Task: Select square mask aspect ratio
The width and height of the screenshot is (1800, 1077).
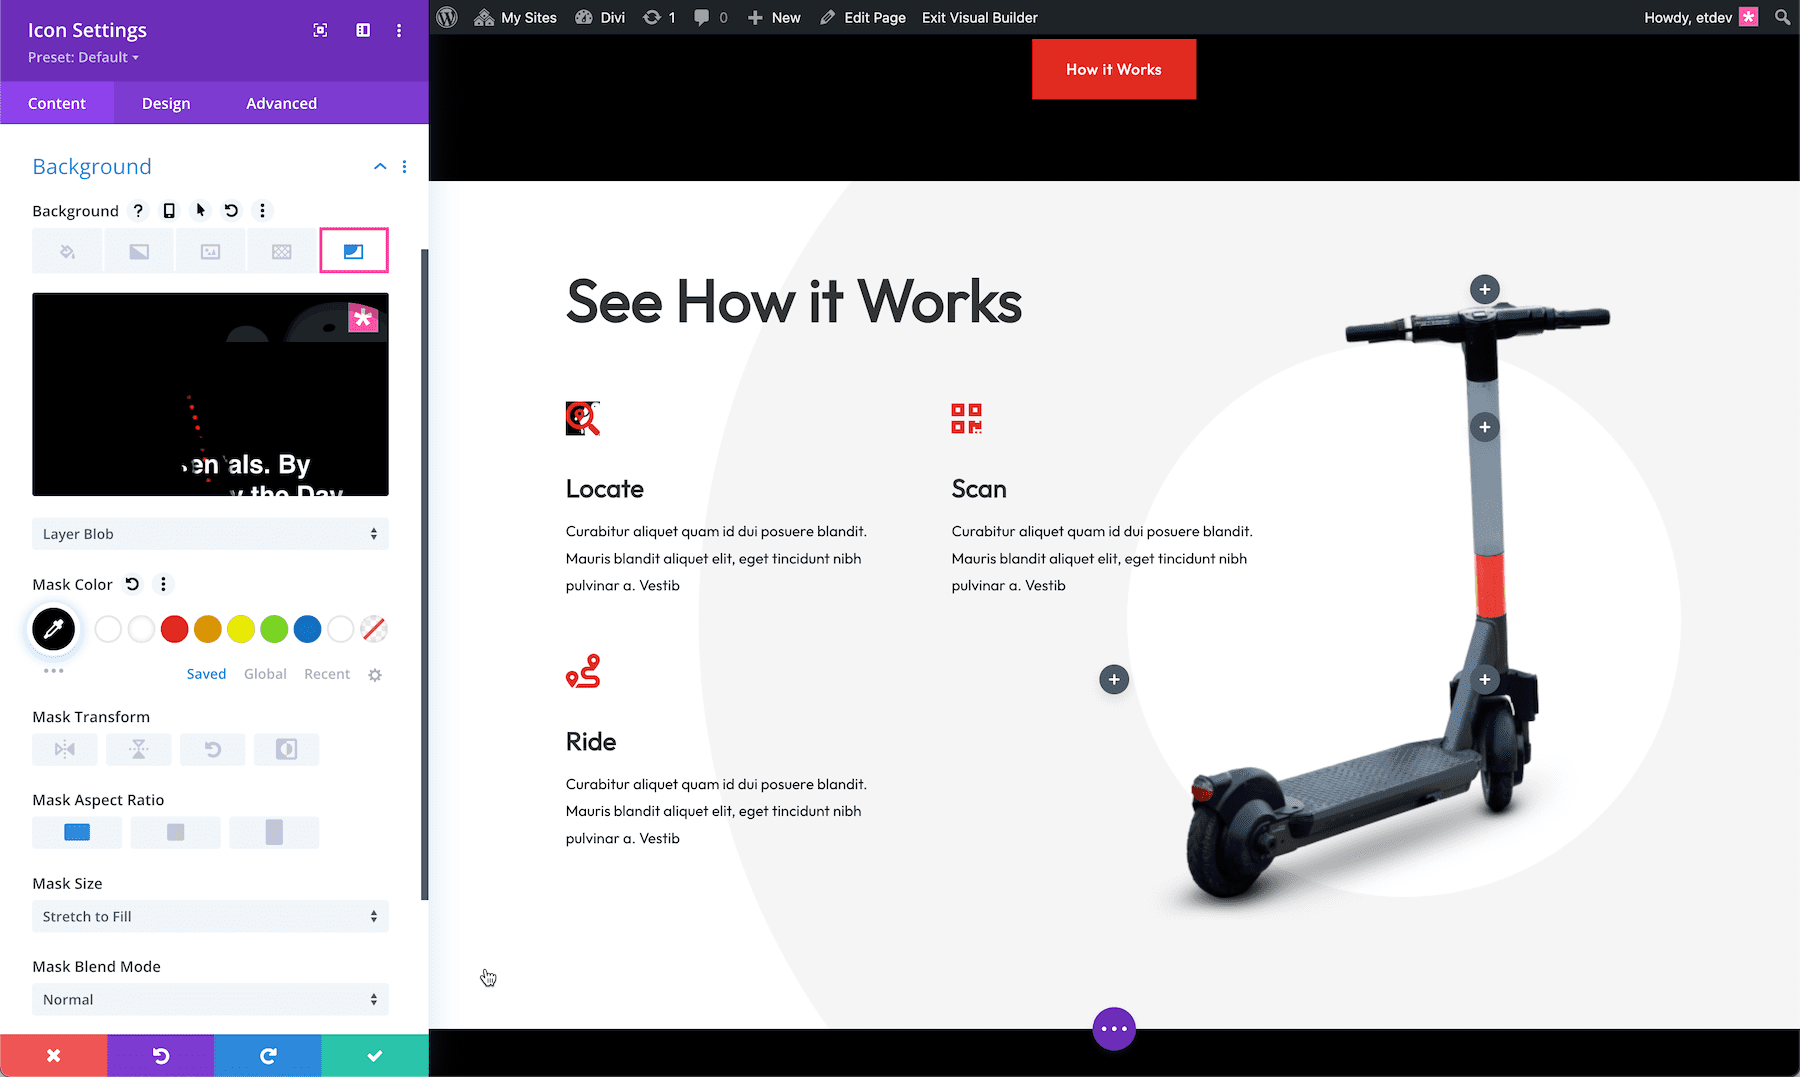Action: point(176,832)
